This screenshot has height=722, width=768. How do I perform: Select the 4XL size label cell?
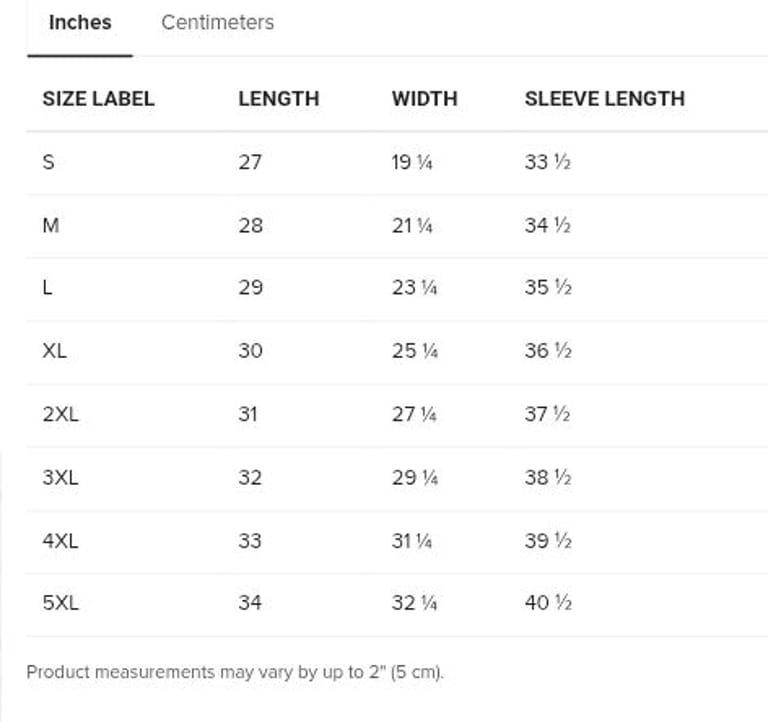60,541
